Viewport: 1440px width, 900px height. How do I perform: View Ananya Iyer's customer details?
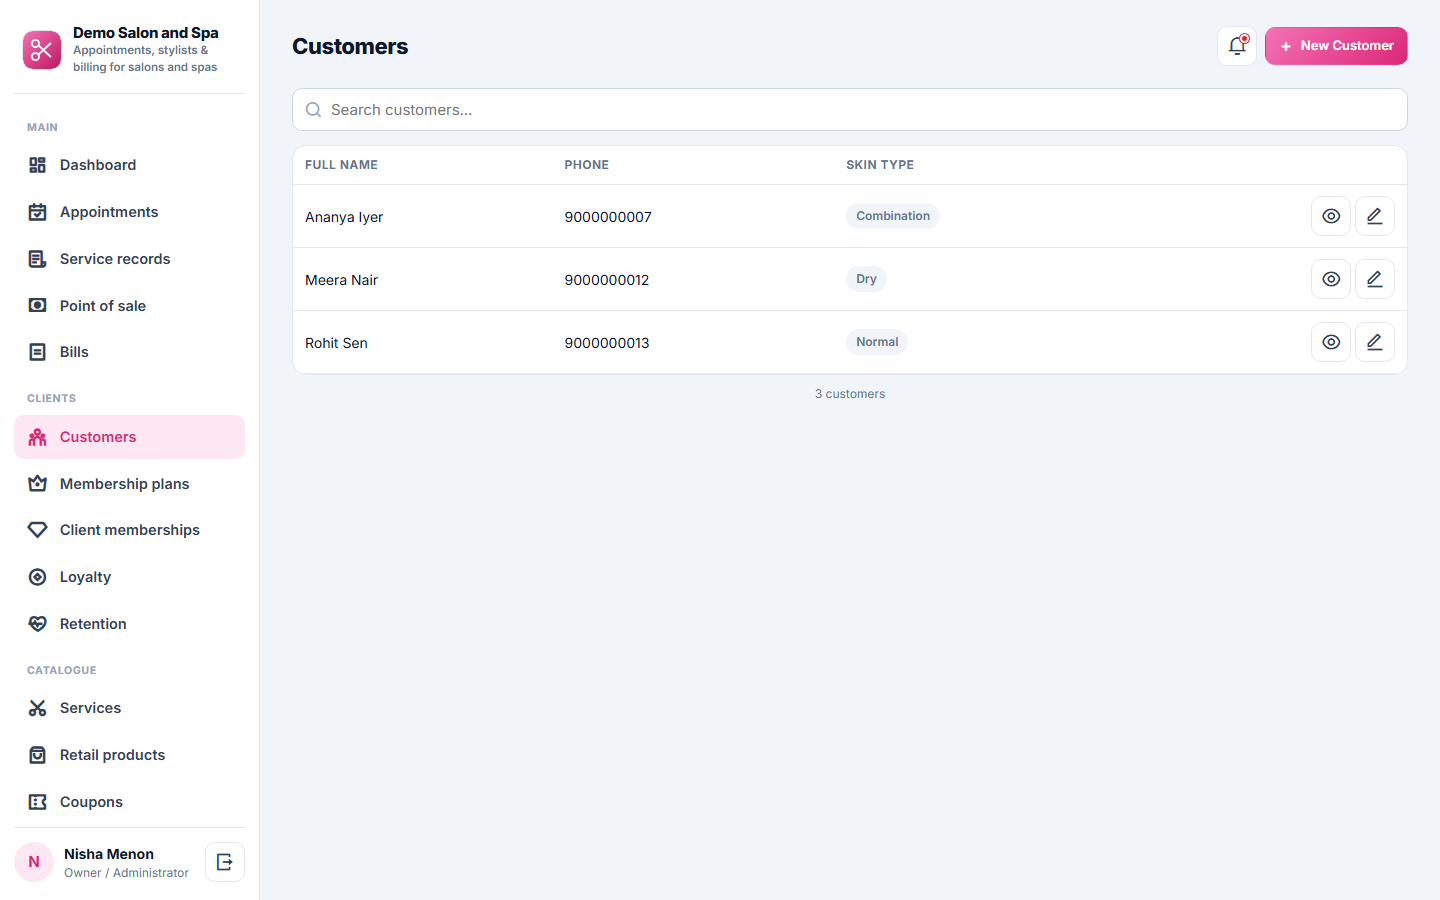[x=1331, y=216]
